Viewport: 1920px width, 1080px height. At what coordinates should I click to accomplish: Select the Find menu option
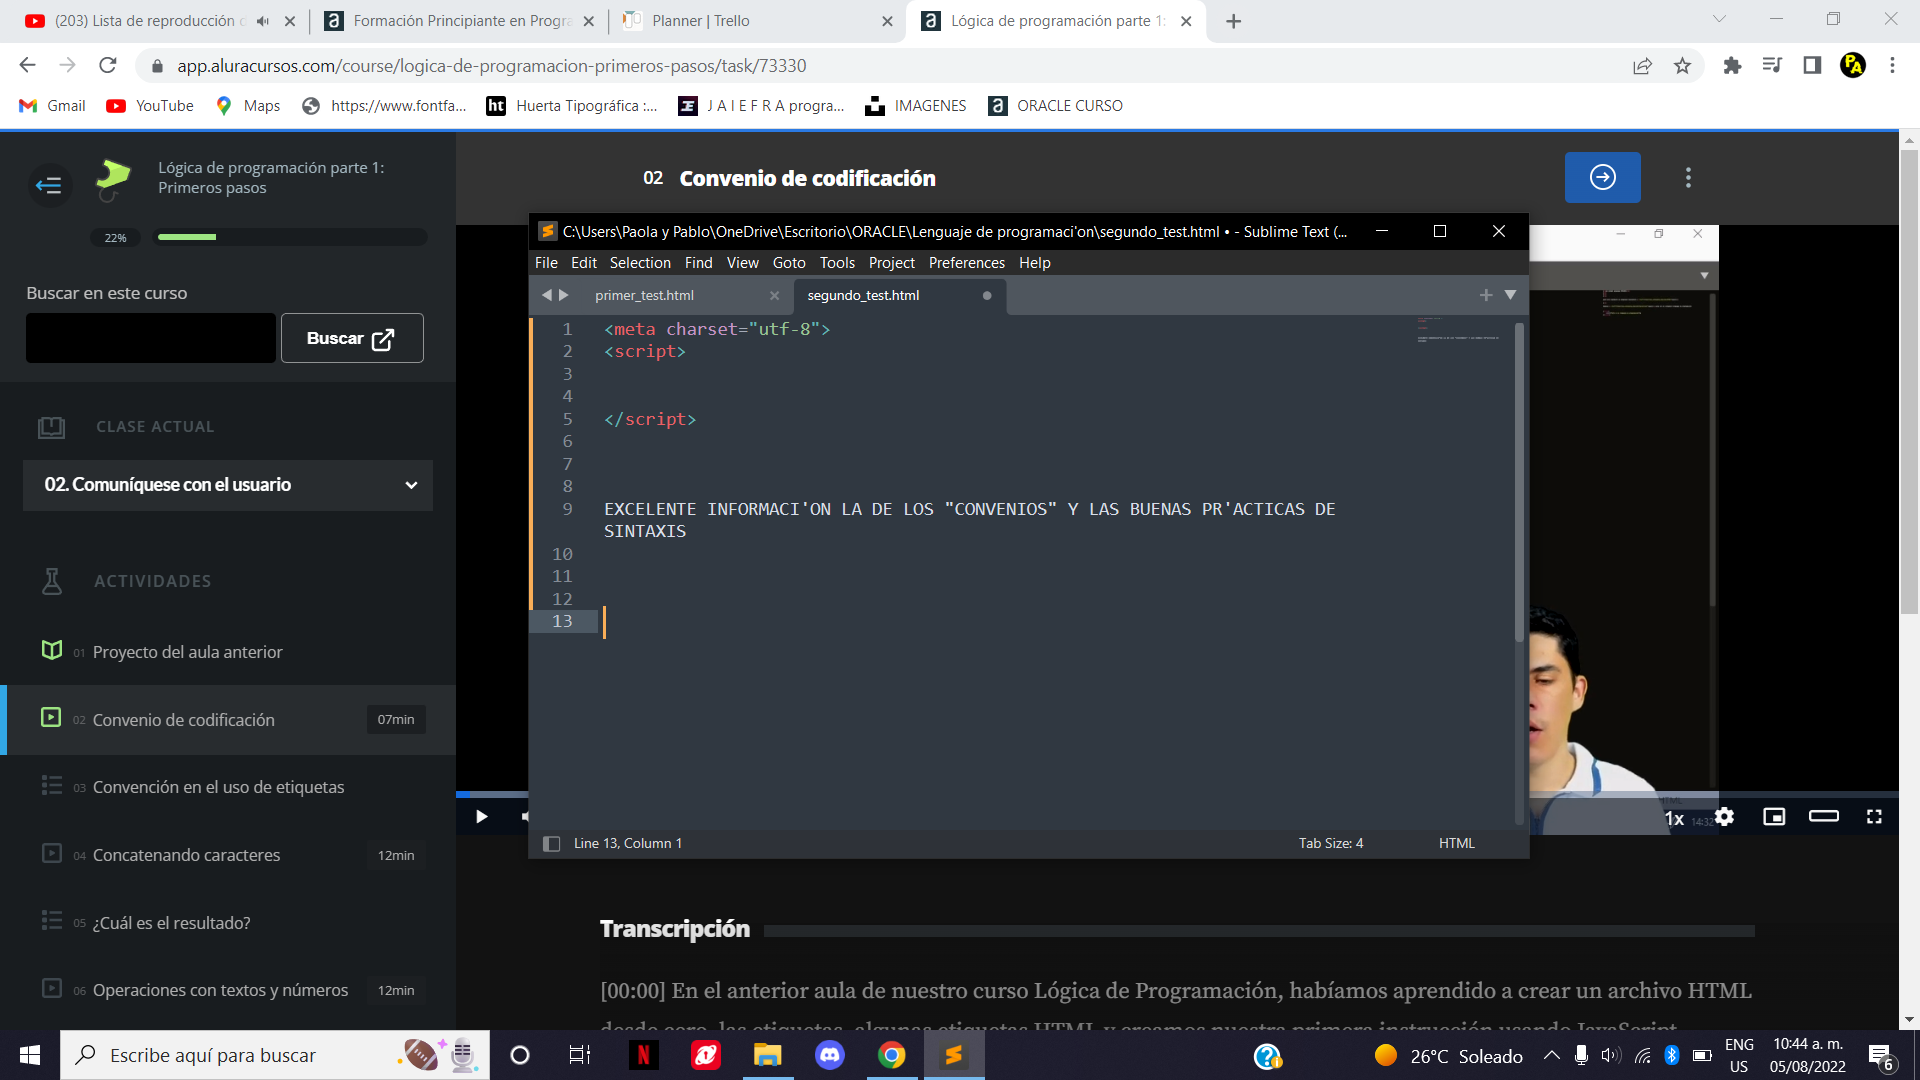click(699, 262)
